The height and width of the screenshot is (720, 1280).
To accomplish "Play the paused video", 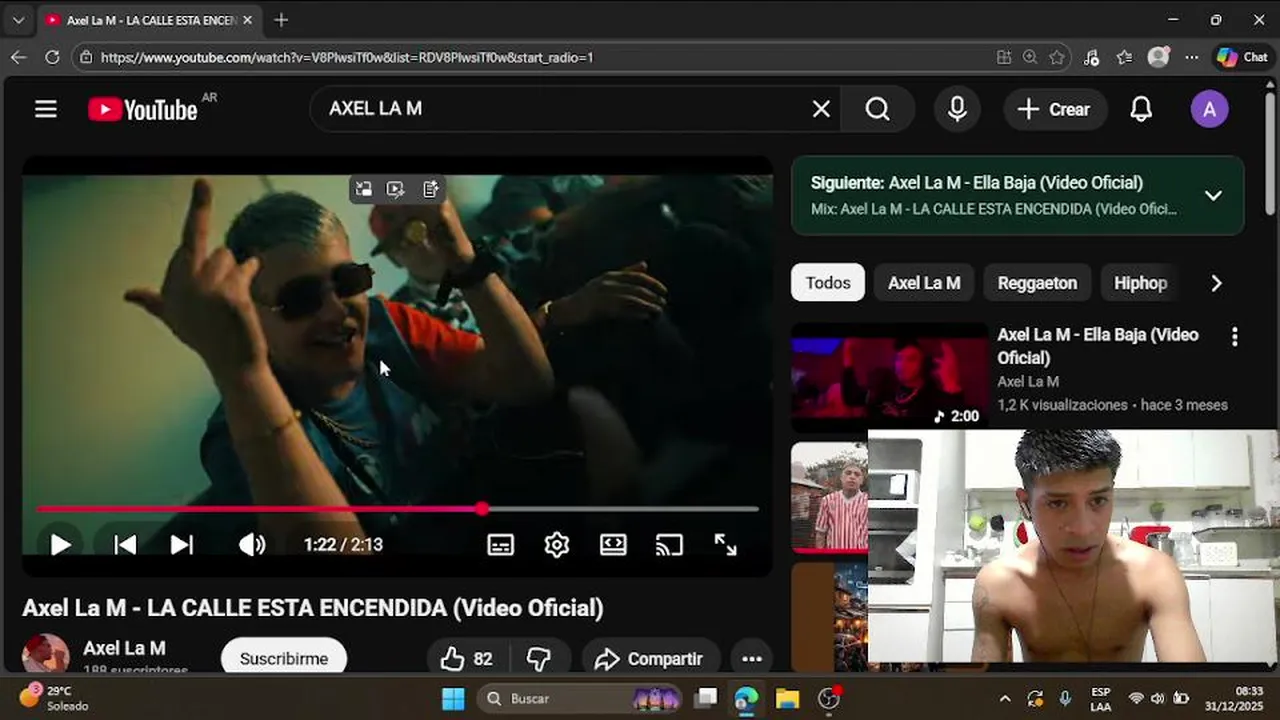I will (x=60, y=545).
